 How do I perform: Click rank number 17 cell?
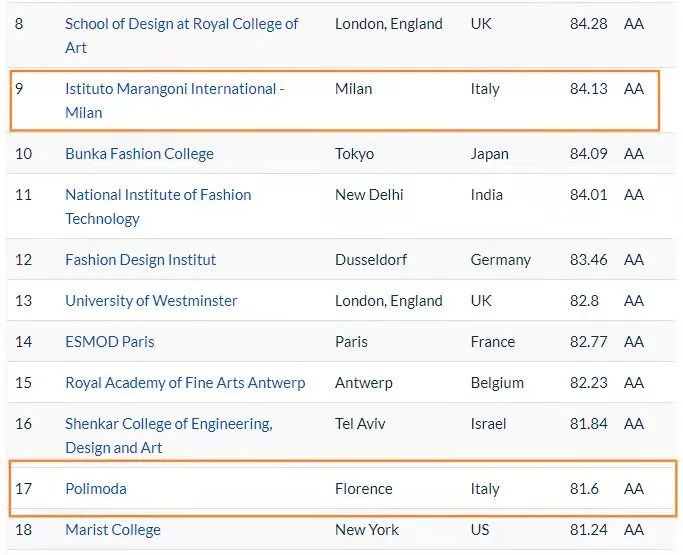pos(24,489)
